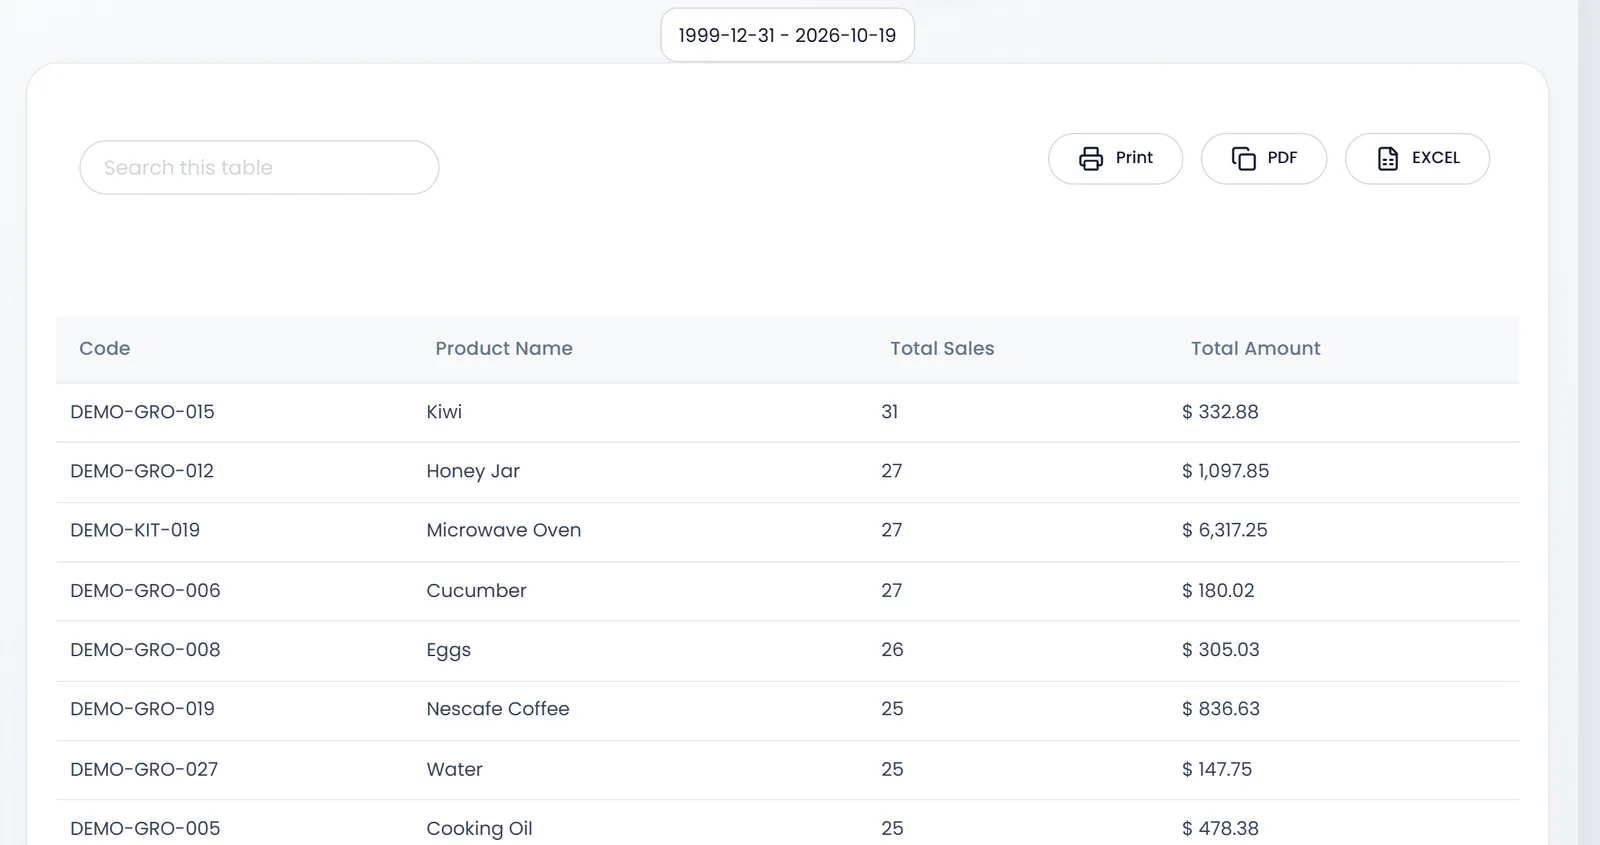Export the table via PDF label
Viewport: 1600px width, 845px height.
tap(1282, 158)
